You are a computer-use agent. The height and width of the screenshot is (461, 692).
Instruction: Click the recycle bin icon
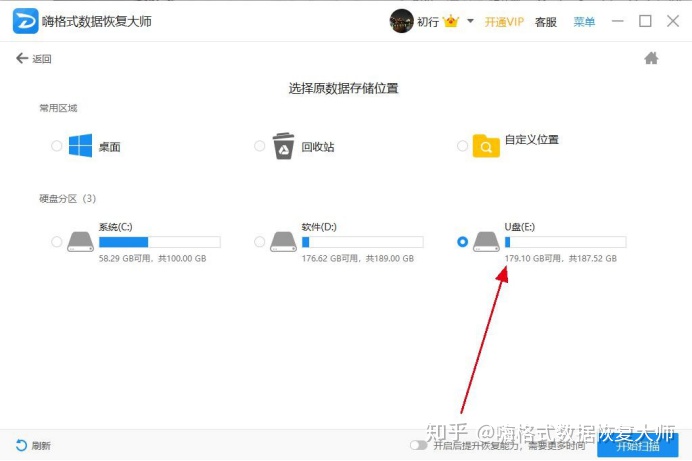pos(283,146)
